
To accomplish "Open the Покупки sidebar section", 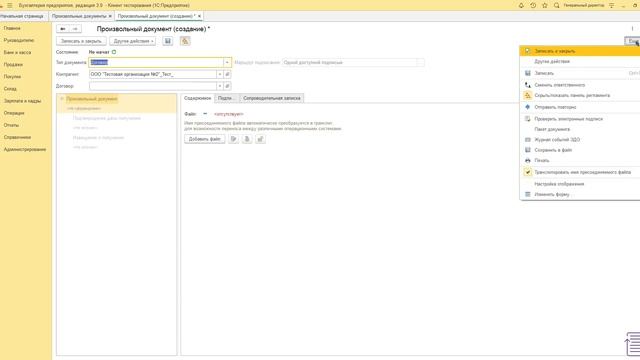I will click(x=12, y=76).
